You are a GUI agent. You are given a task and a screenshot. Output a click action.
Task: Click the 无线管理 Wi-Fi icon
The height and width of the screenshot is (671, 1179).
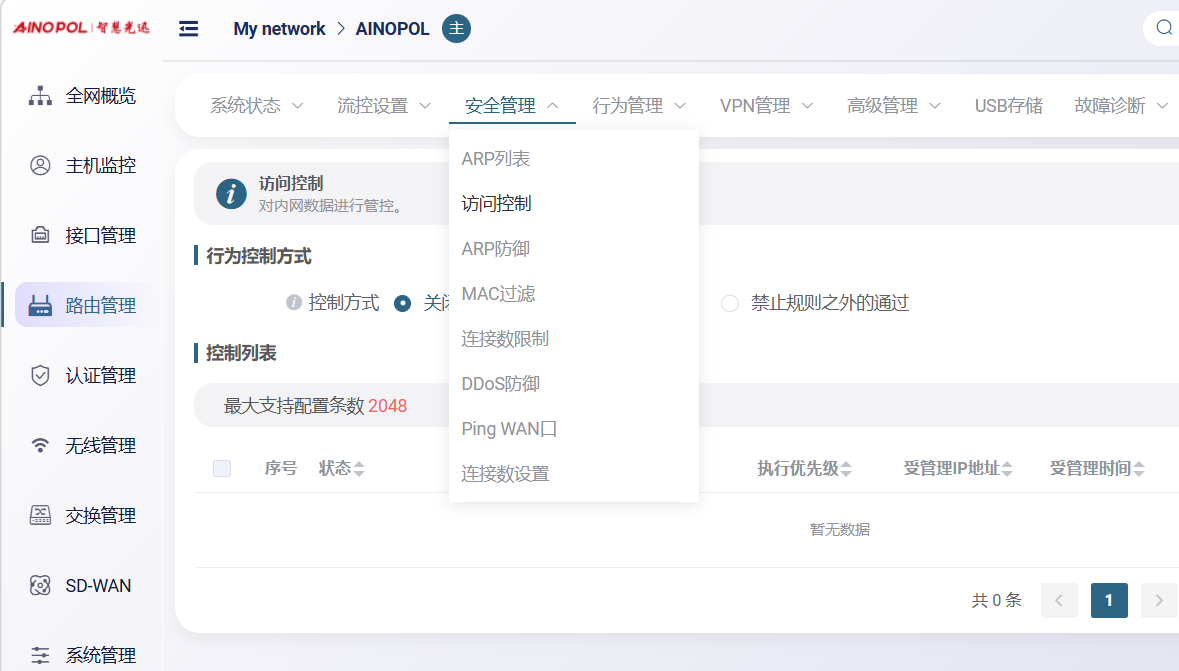pos(40,446)
